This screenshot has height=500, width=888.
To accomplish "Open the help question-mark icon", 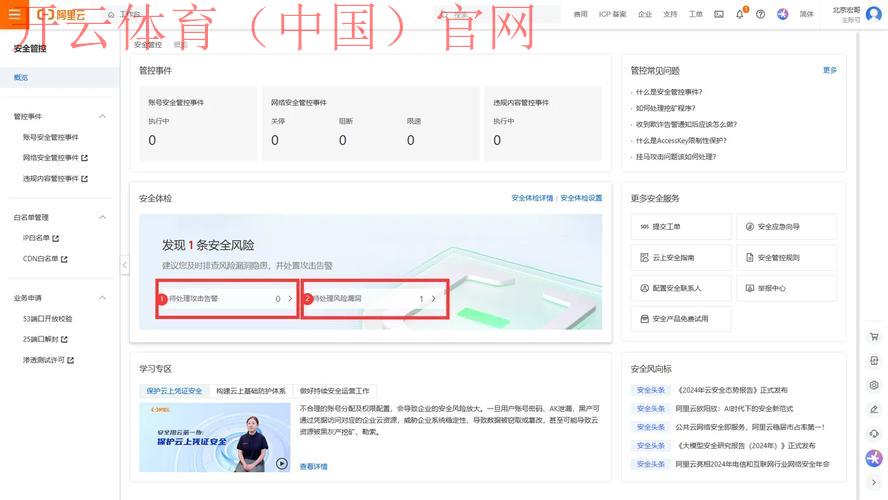I will click(761, 14).
